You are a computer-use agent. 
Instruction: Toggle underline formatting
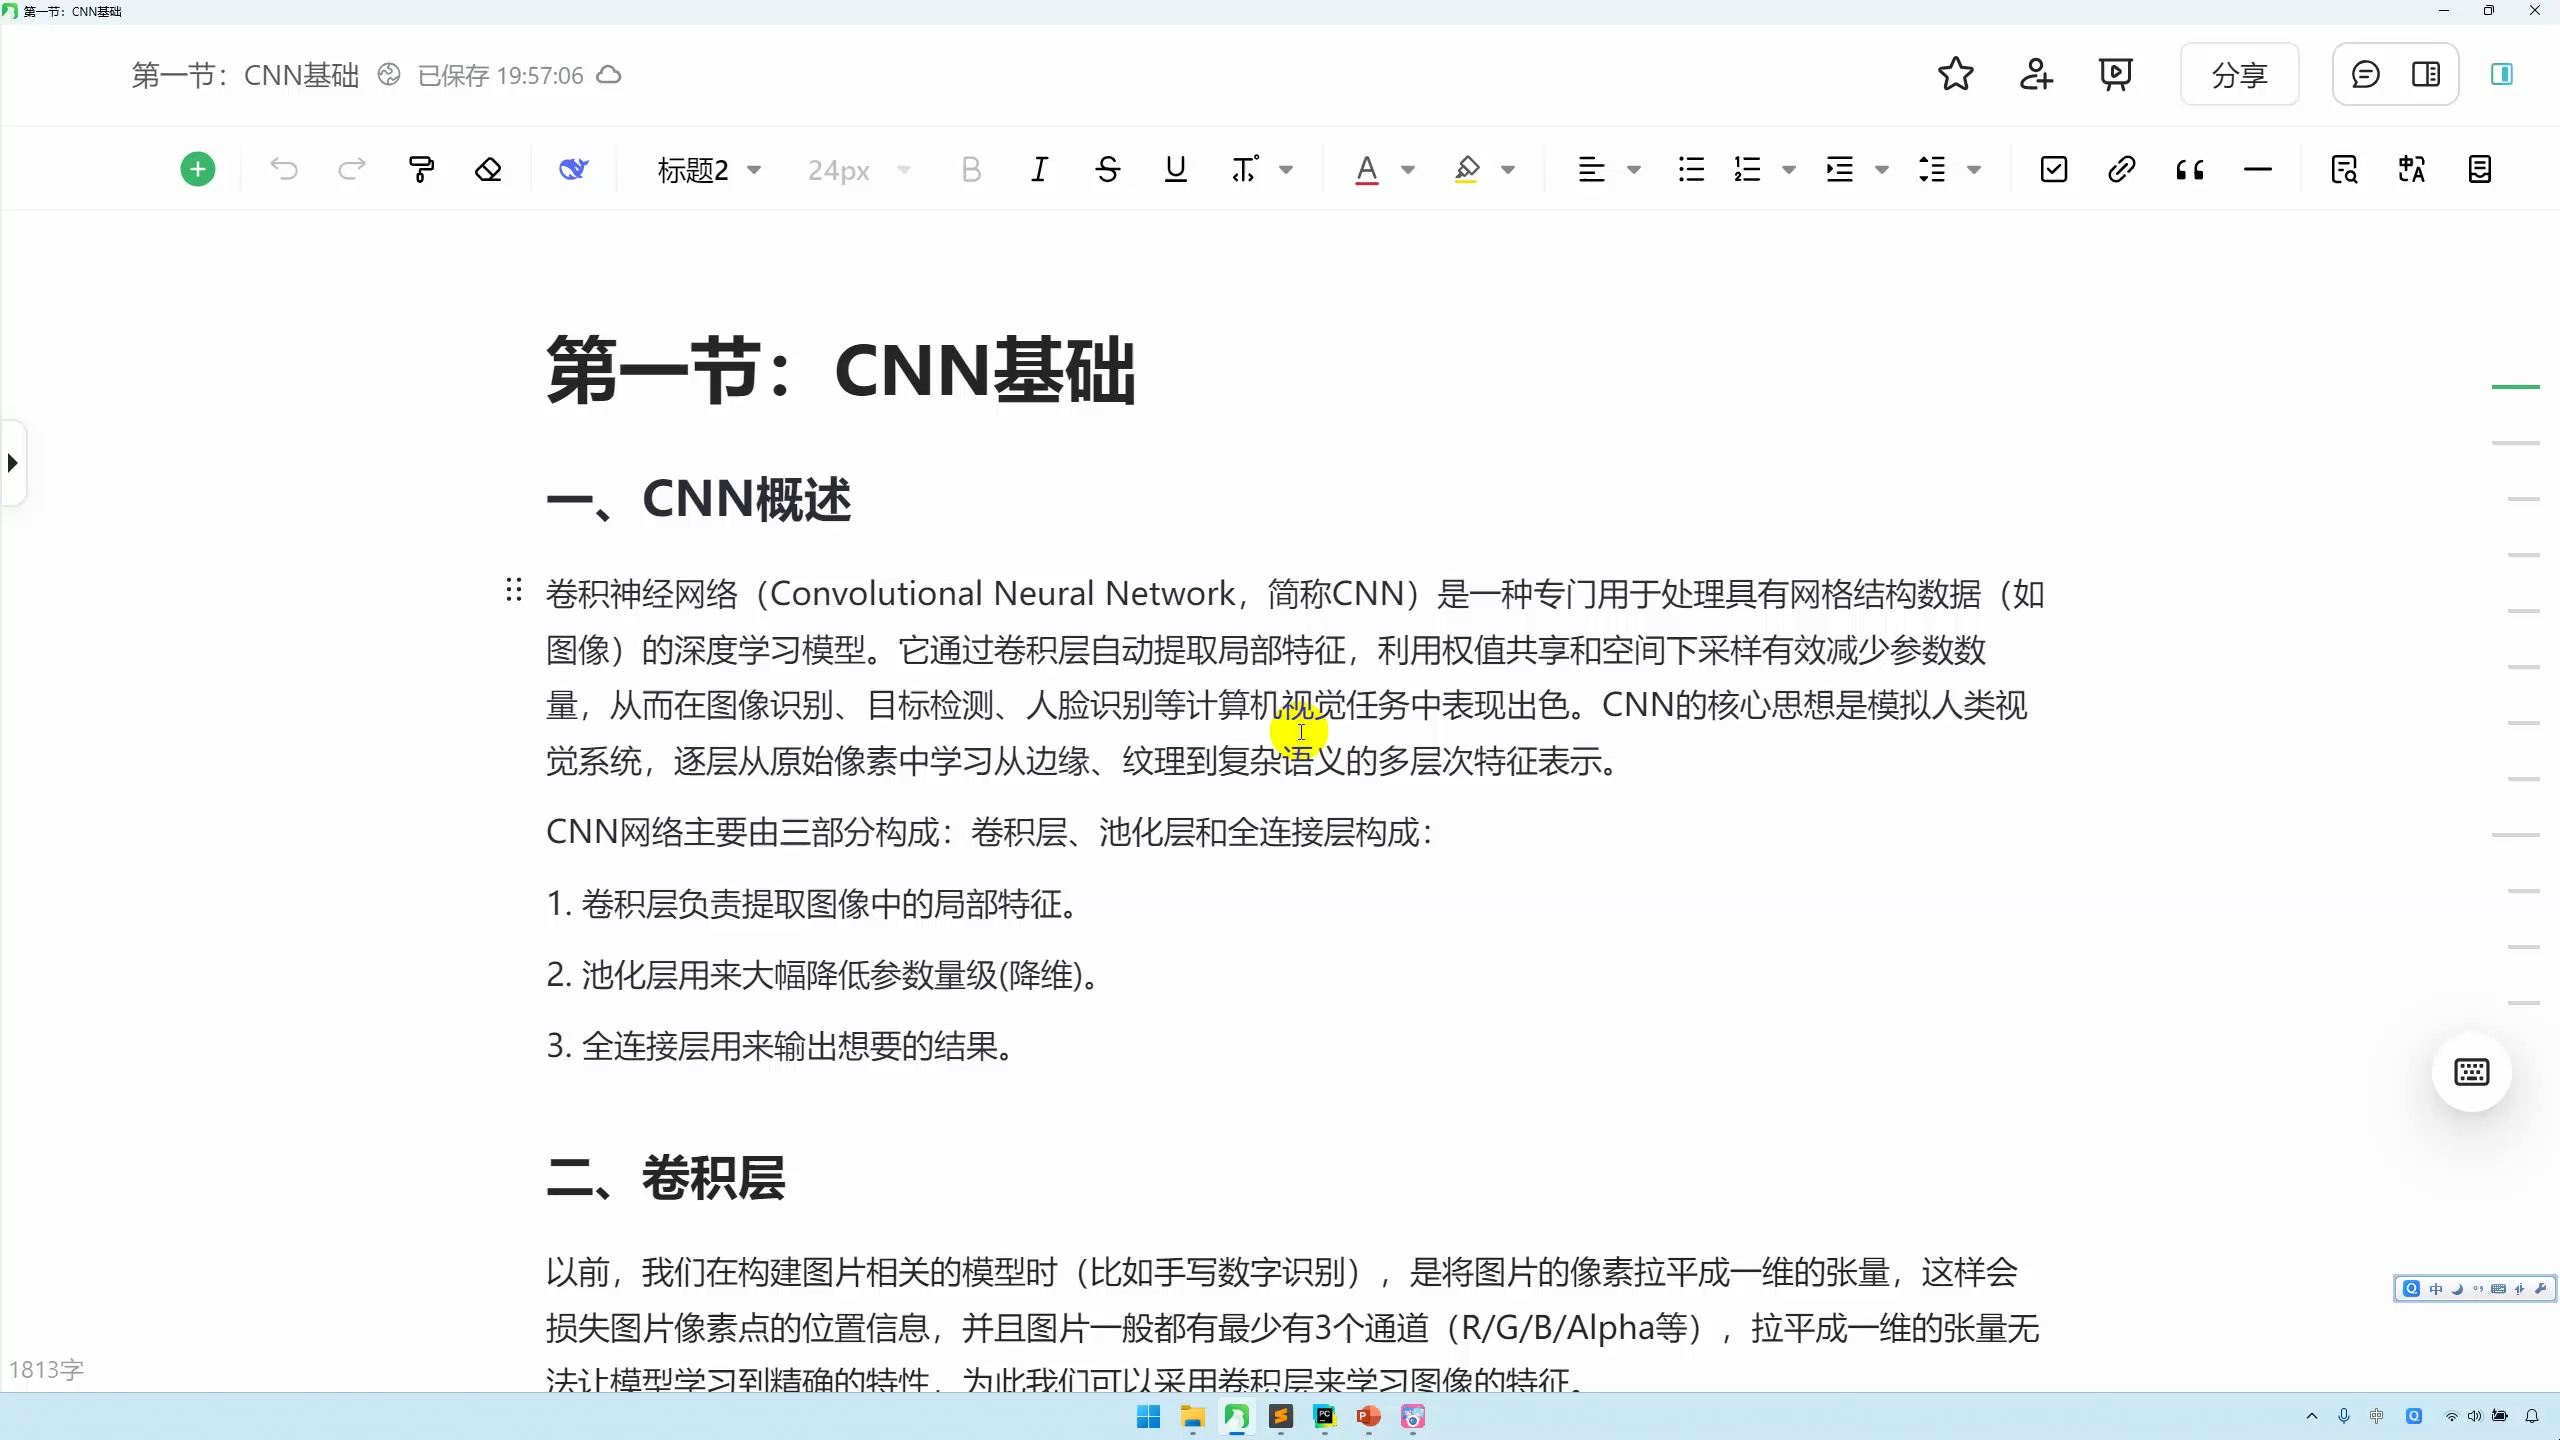coord(1174,168)
